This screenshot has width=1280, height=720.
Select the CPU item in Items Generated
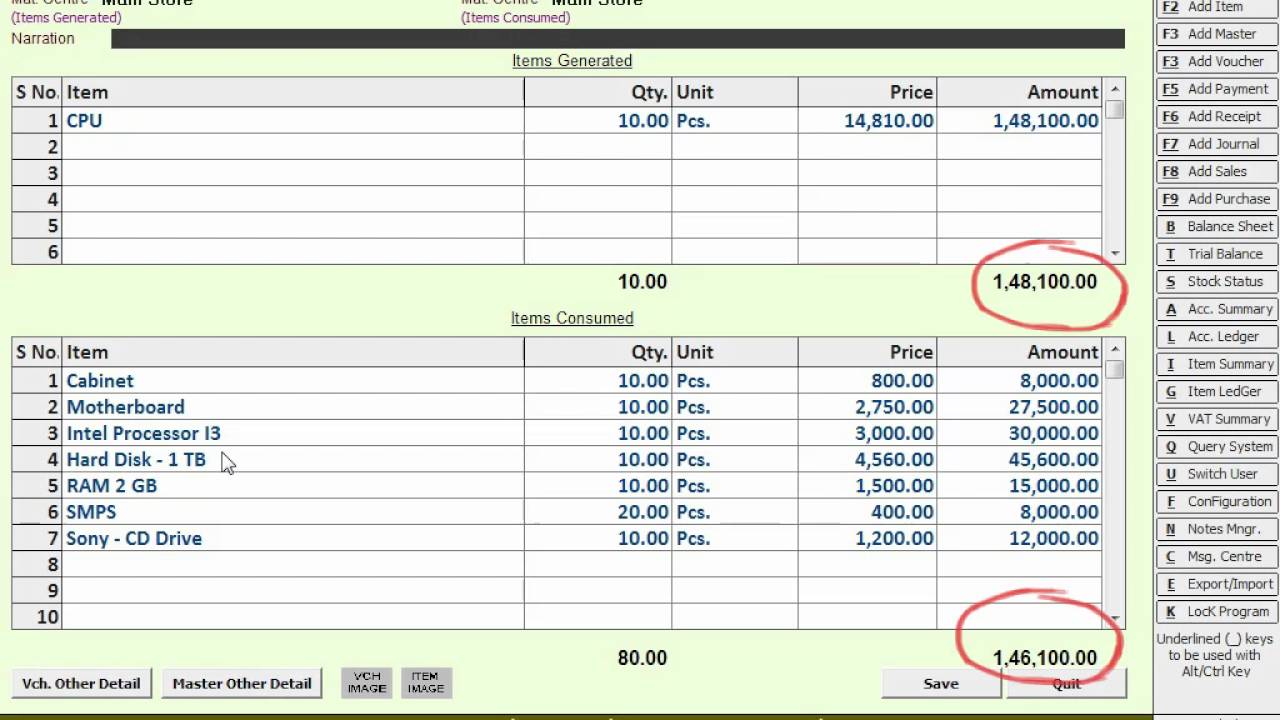click(84, 120)
